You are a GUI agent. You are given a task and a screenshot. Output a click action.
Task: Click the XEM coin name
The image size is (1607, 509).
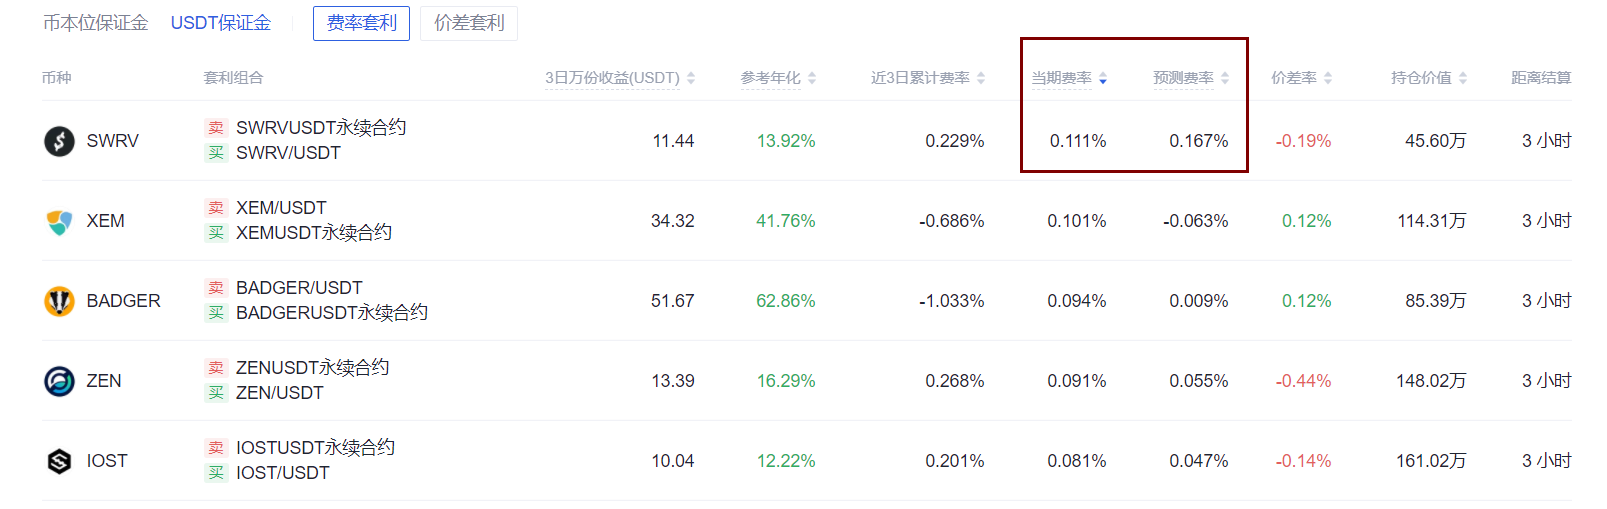coord(106,221)
